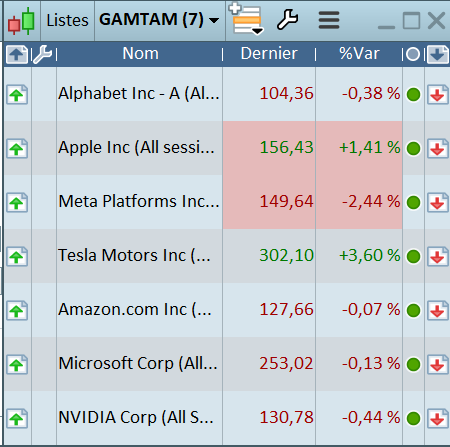Screen dimensions: 450x447
Task: Sort by the Nom column header
Action: click(x=140, y=53)
